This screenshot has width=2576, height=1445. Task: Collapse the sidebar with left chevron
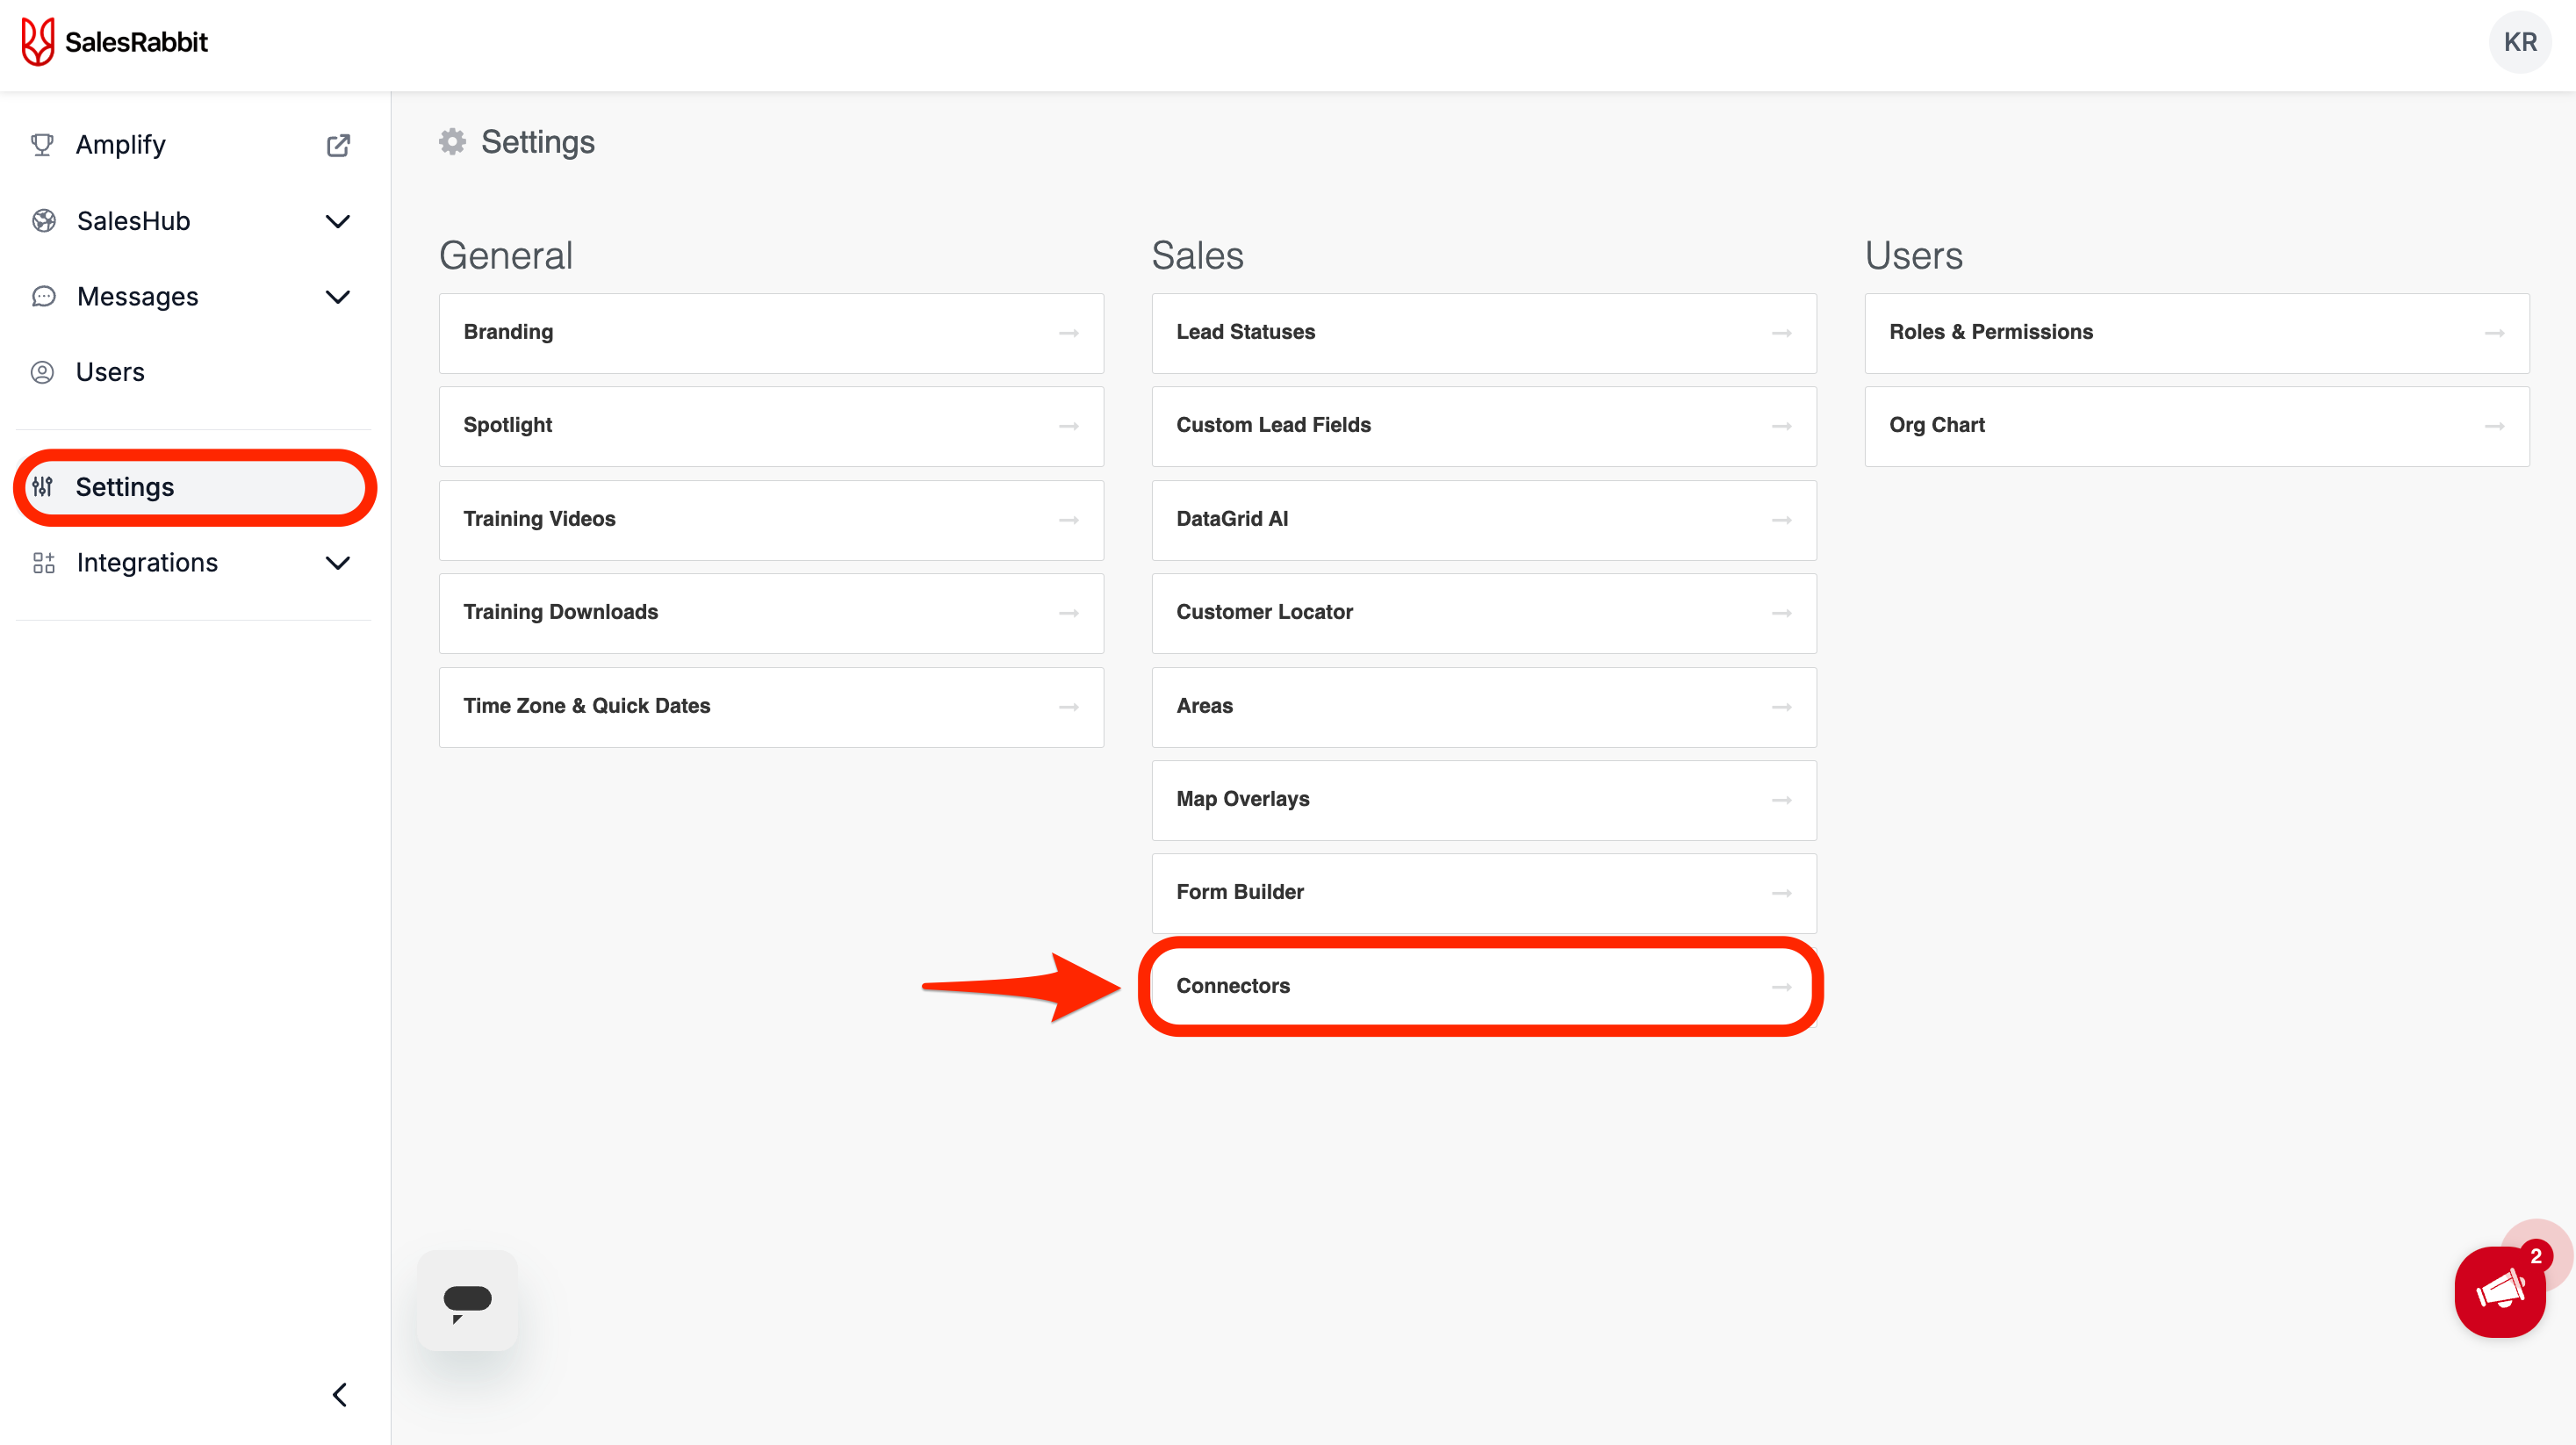[340, 1394]
